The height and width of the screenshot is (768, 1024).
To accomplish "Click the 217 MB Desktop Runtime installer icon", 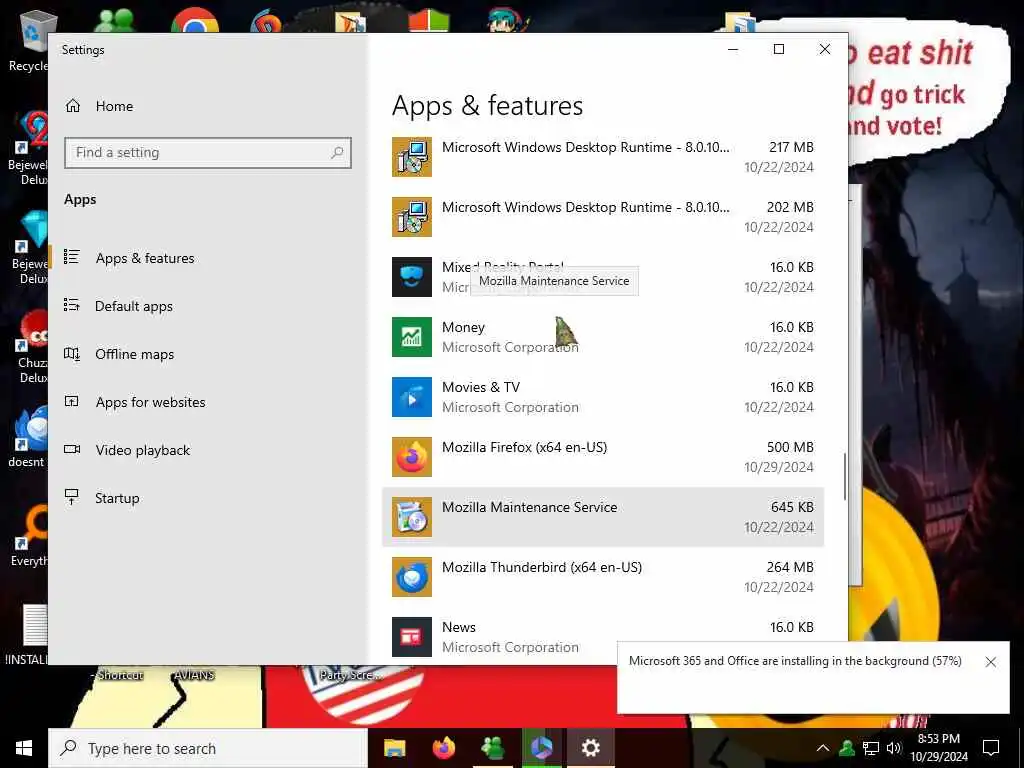I will (x=411, y=157).
